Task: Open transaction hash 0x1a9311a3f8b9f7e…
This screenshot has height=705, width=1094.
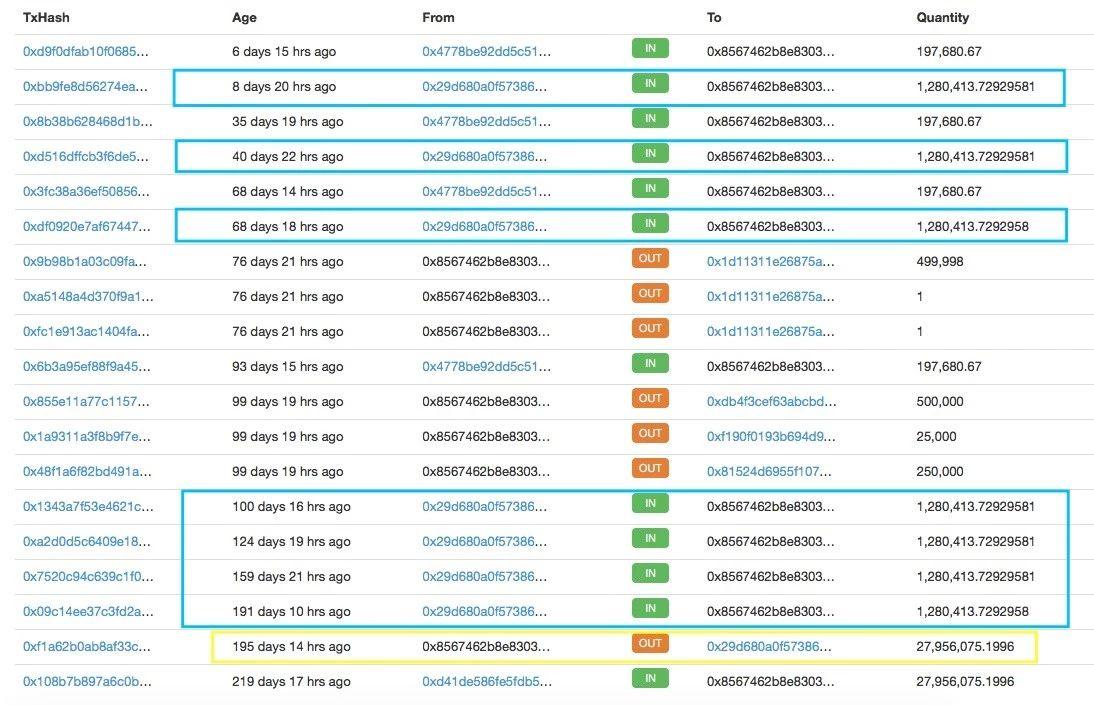Action: pyautogui.click(x=87, y=436)
